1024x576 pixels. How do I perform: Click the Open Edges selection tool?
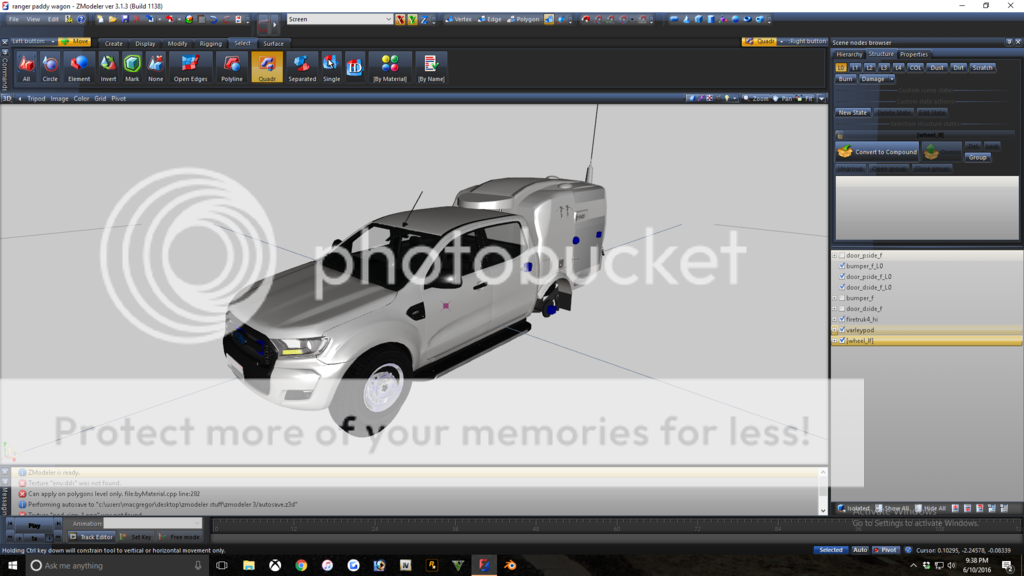pyautogui.click(x=190, y=67)
